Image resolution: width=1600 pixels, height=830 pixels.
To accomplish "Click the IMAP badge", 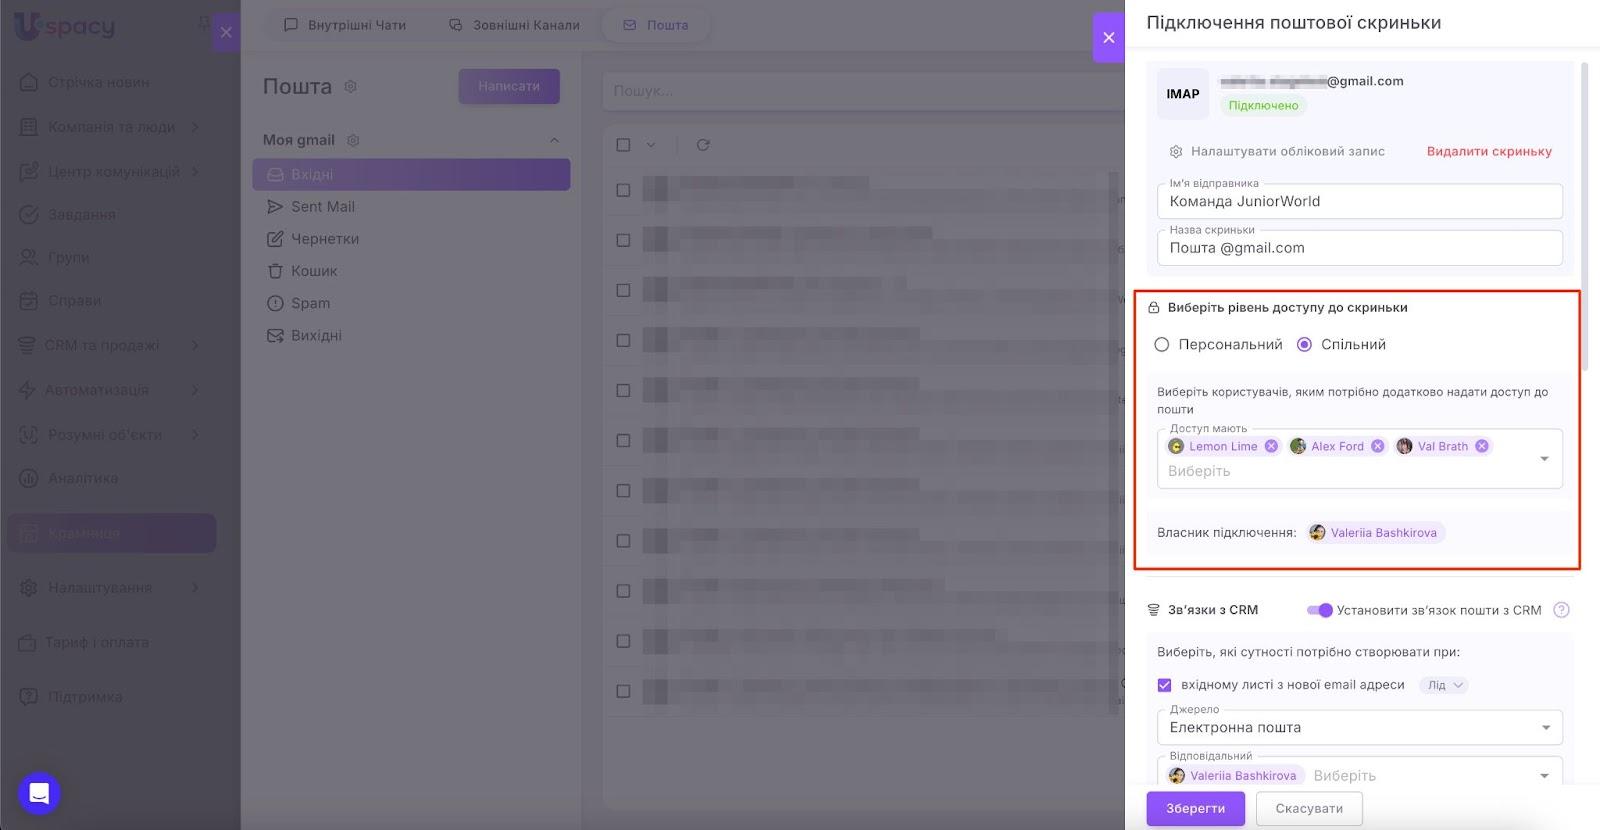I will (1183, 94).
